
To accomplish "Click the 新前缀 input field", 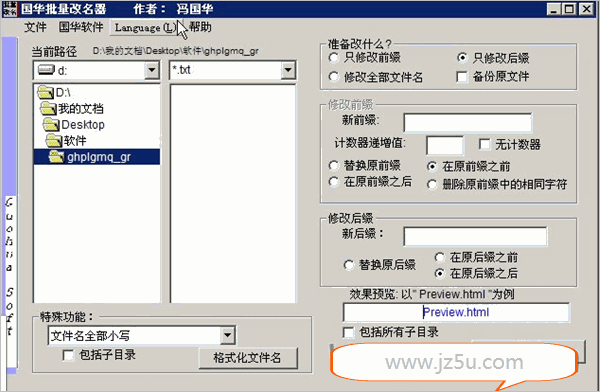I will click(468, 123).
